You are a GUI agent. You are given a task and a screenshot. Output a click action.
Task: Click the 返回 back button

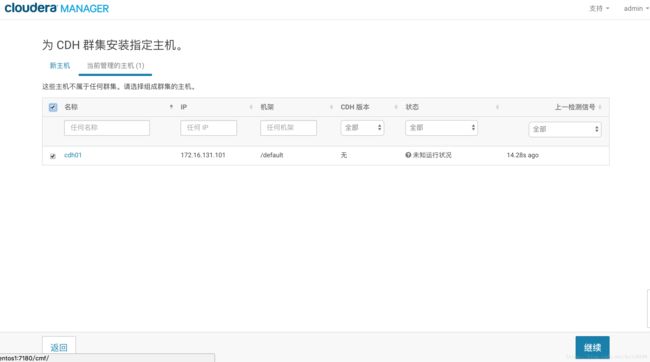tap(59, 347)
